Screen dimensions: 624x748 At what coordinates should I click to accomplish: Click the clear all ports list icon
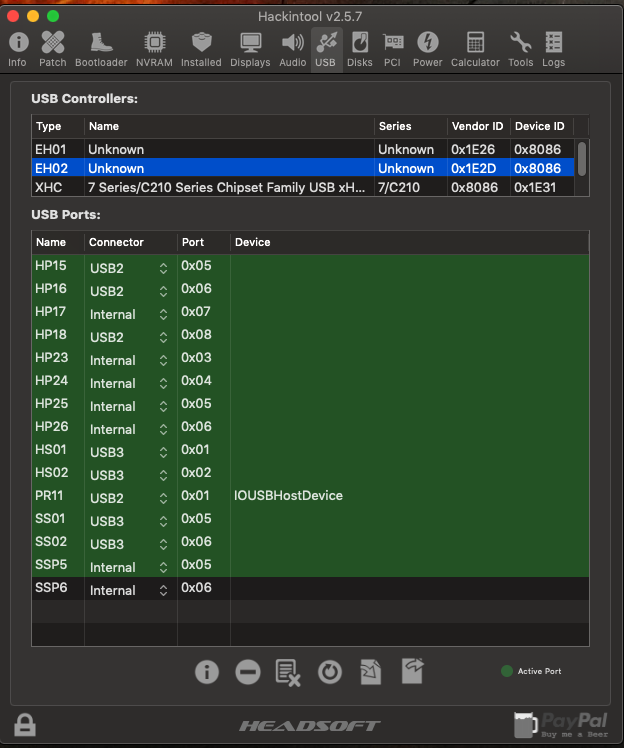click(288, 673)
